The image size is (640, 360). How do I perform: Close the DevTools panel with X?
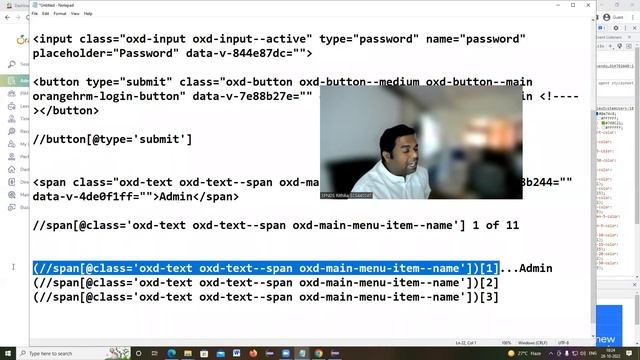click(634, 28)
